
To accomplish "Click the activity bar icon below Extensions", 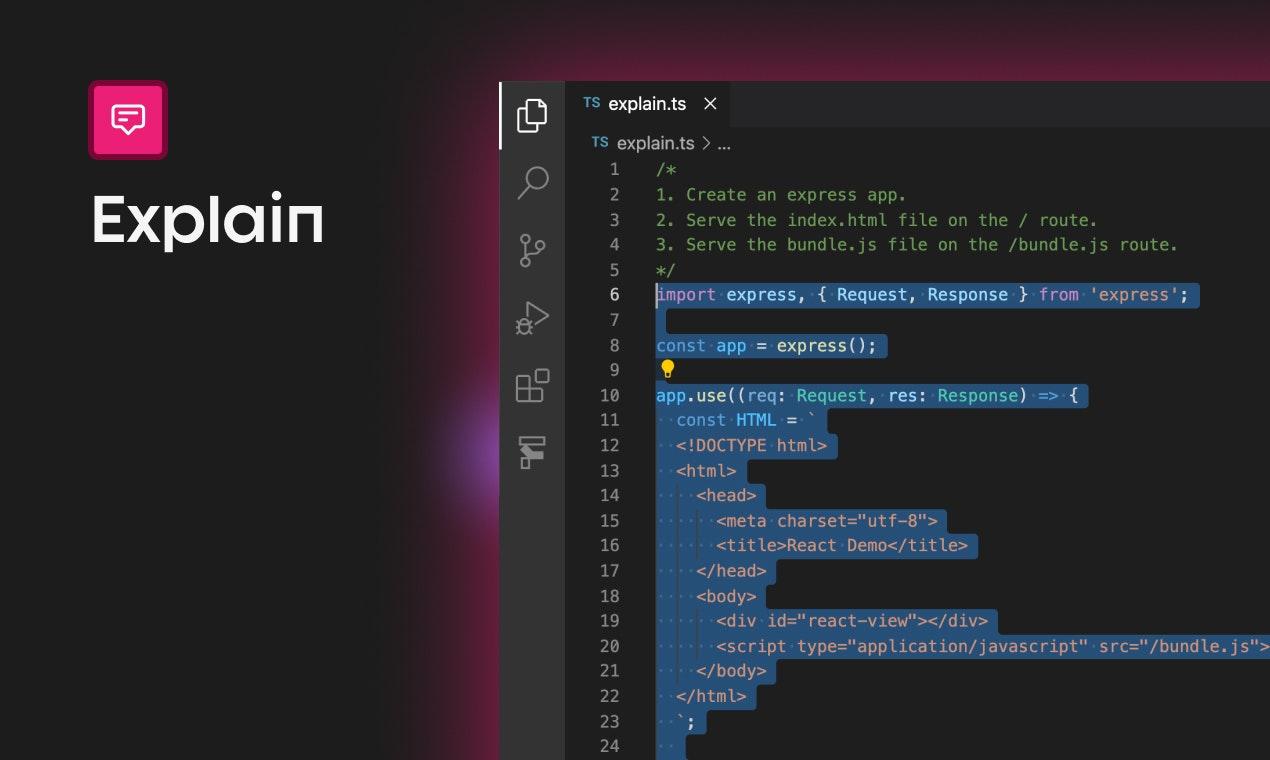I will (532, 452).
